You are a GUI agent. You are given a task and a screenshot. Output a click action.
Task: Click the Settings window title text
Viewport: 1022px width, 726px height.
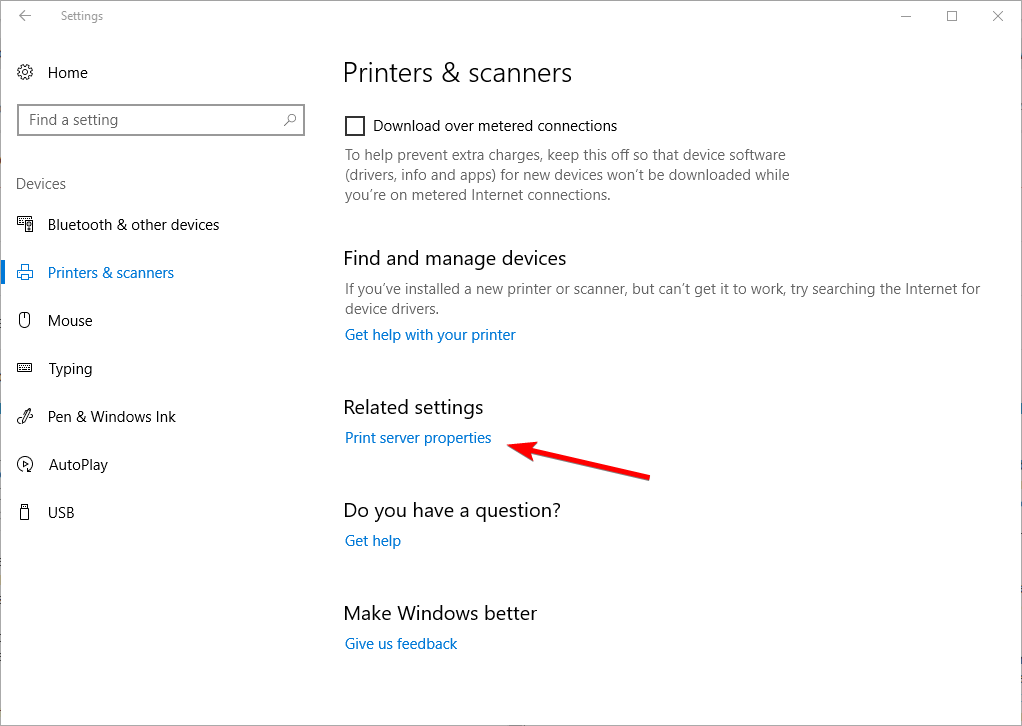click(x=82, y=16)
